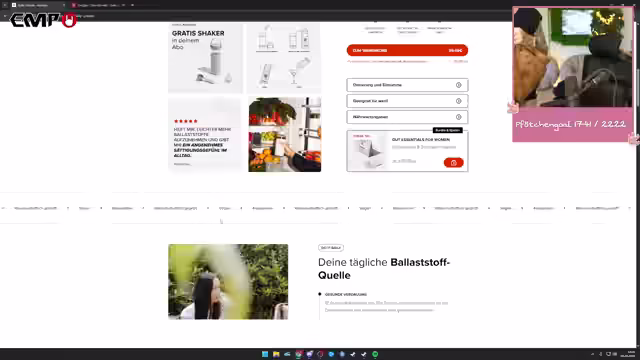The image size is (640, 360).
Task: Open the blue round taskbar icon
Action: coord(331,354)
